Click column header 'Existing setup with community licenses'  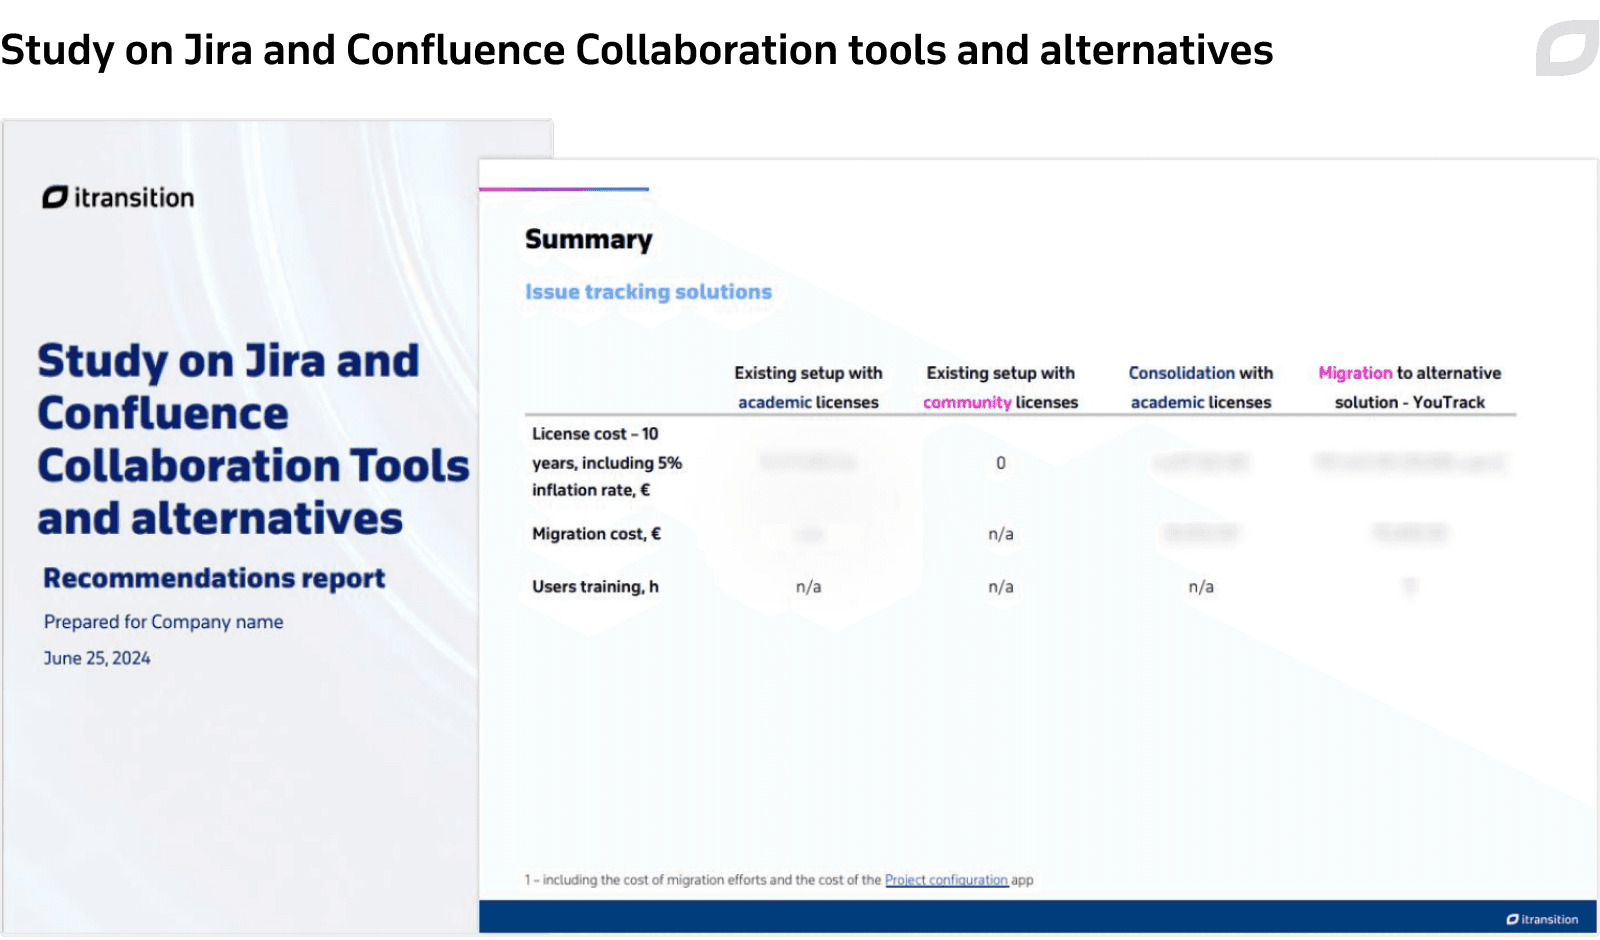[x=1000, y=387]
